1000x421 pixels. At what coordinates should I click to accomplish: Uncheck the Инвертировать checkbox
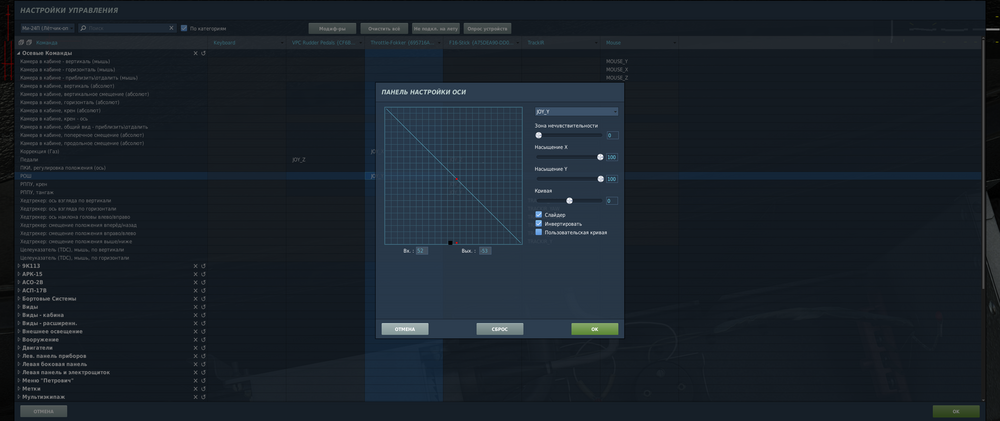539,224
